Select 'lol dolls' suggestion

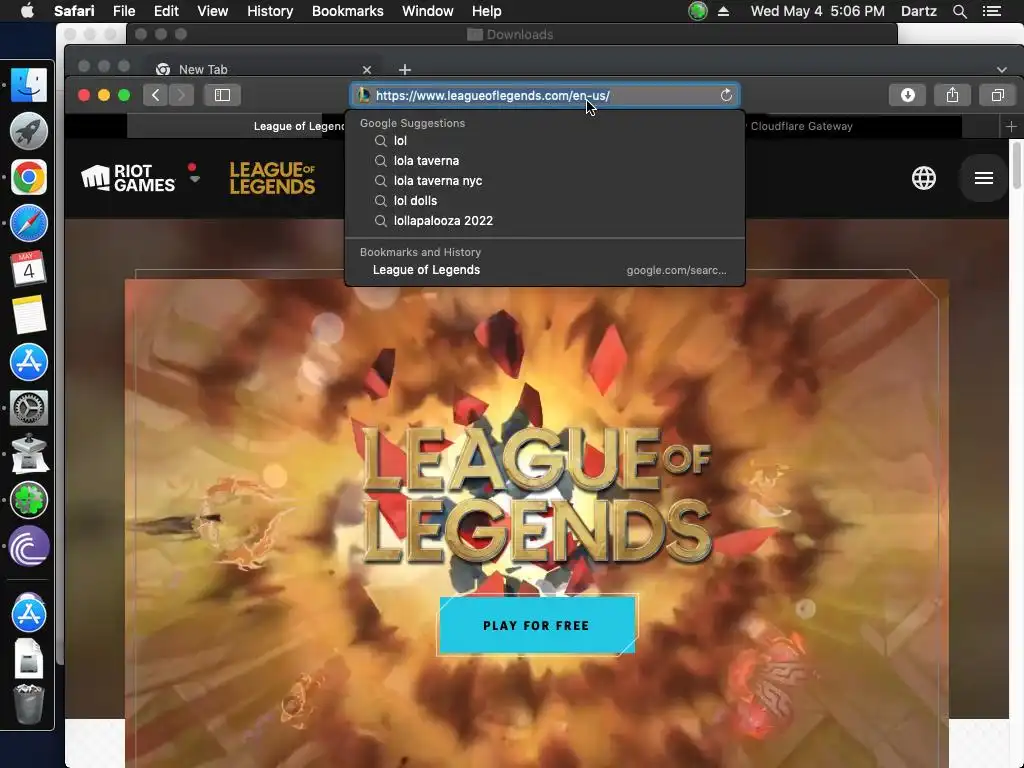point(545,200)
